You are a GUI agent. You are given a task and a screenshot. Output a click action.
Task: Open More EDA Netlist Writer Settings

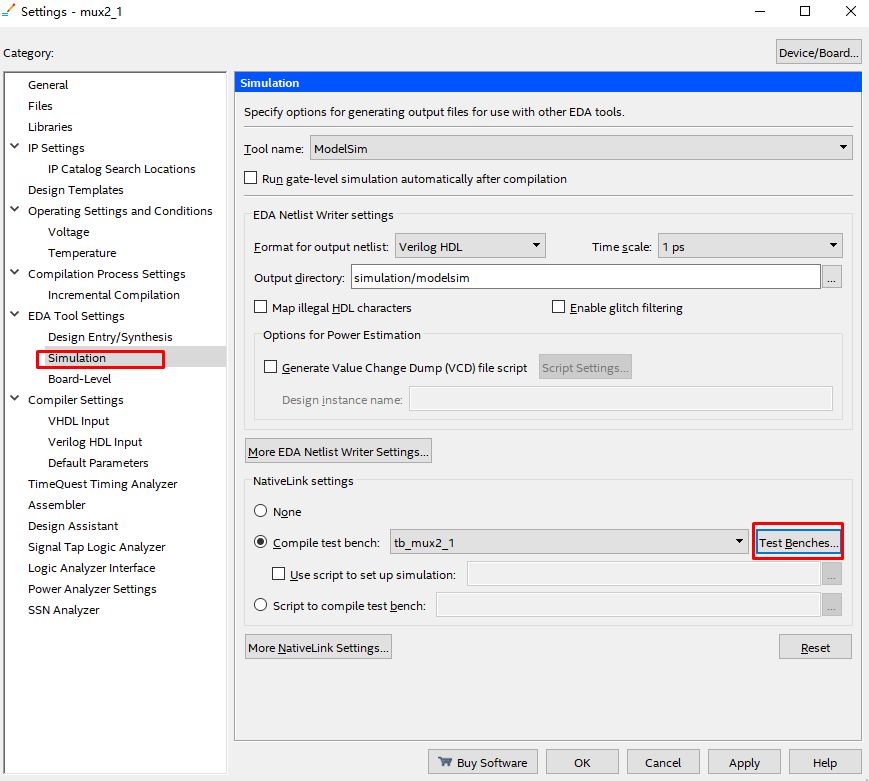[x=339, y=452]
